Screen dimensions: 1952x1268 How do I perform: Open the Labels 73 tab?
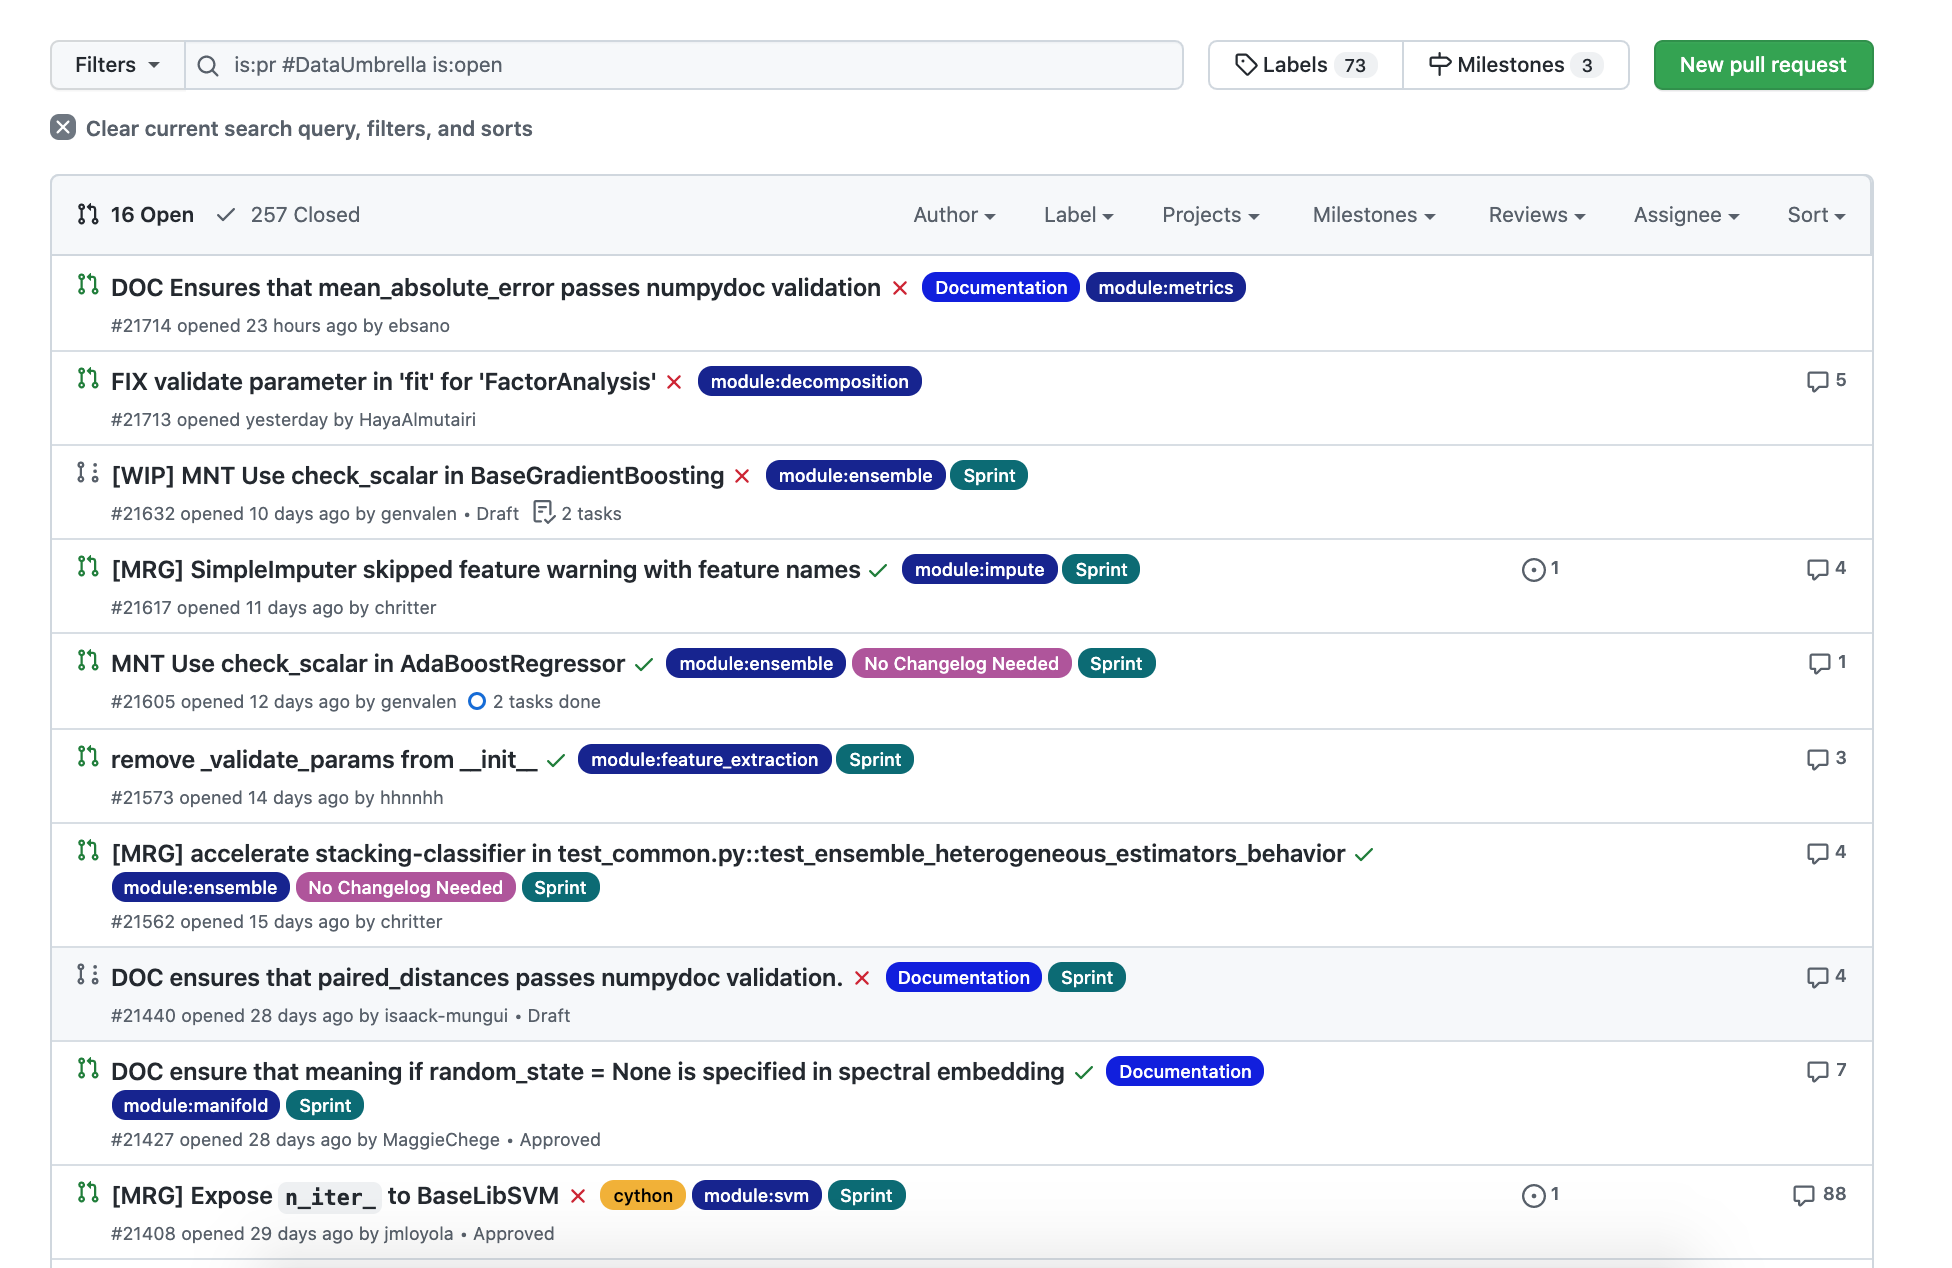click(x=1305, y=65)
